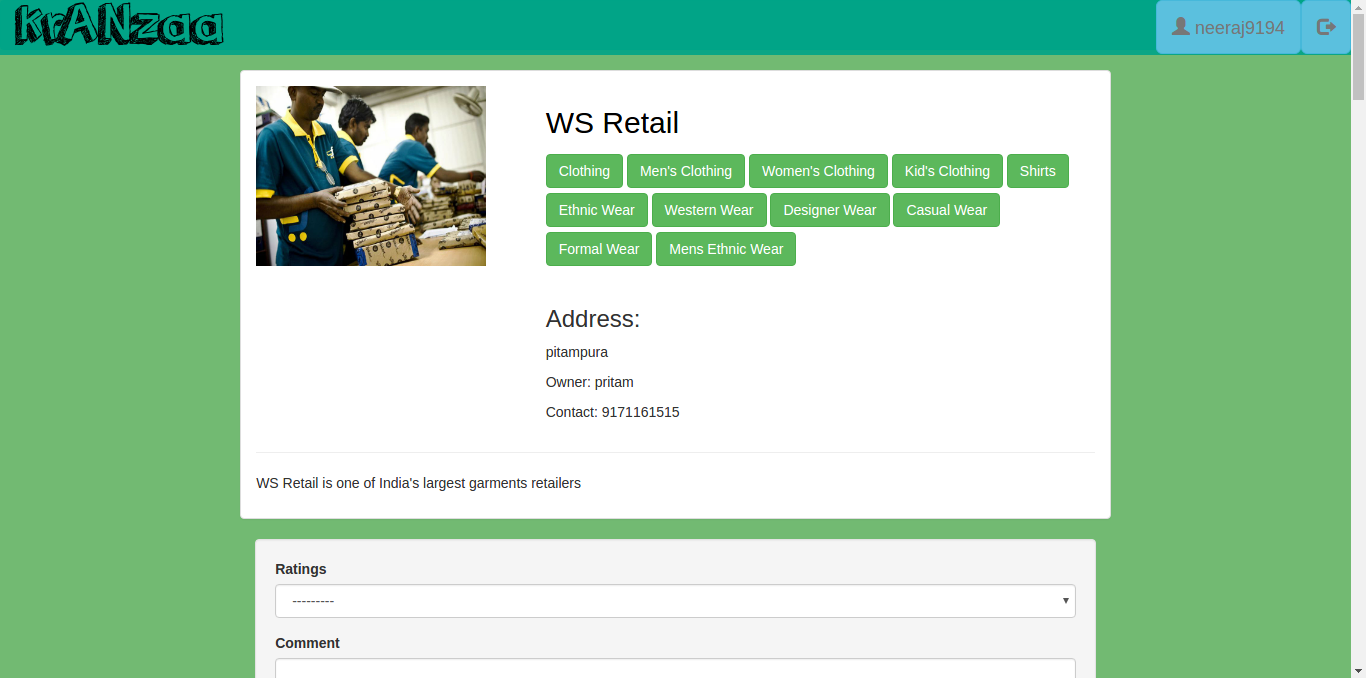The width and height of the screenshot is (1366, 678).
Task: Select the Ethnic Wear tag
Action: [597, 210]
